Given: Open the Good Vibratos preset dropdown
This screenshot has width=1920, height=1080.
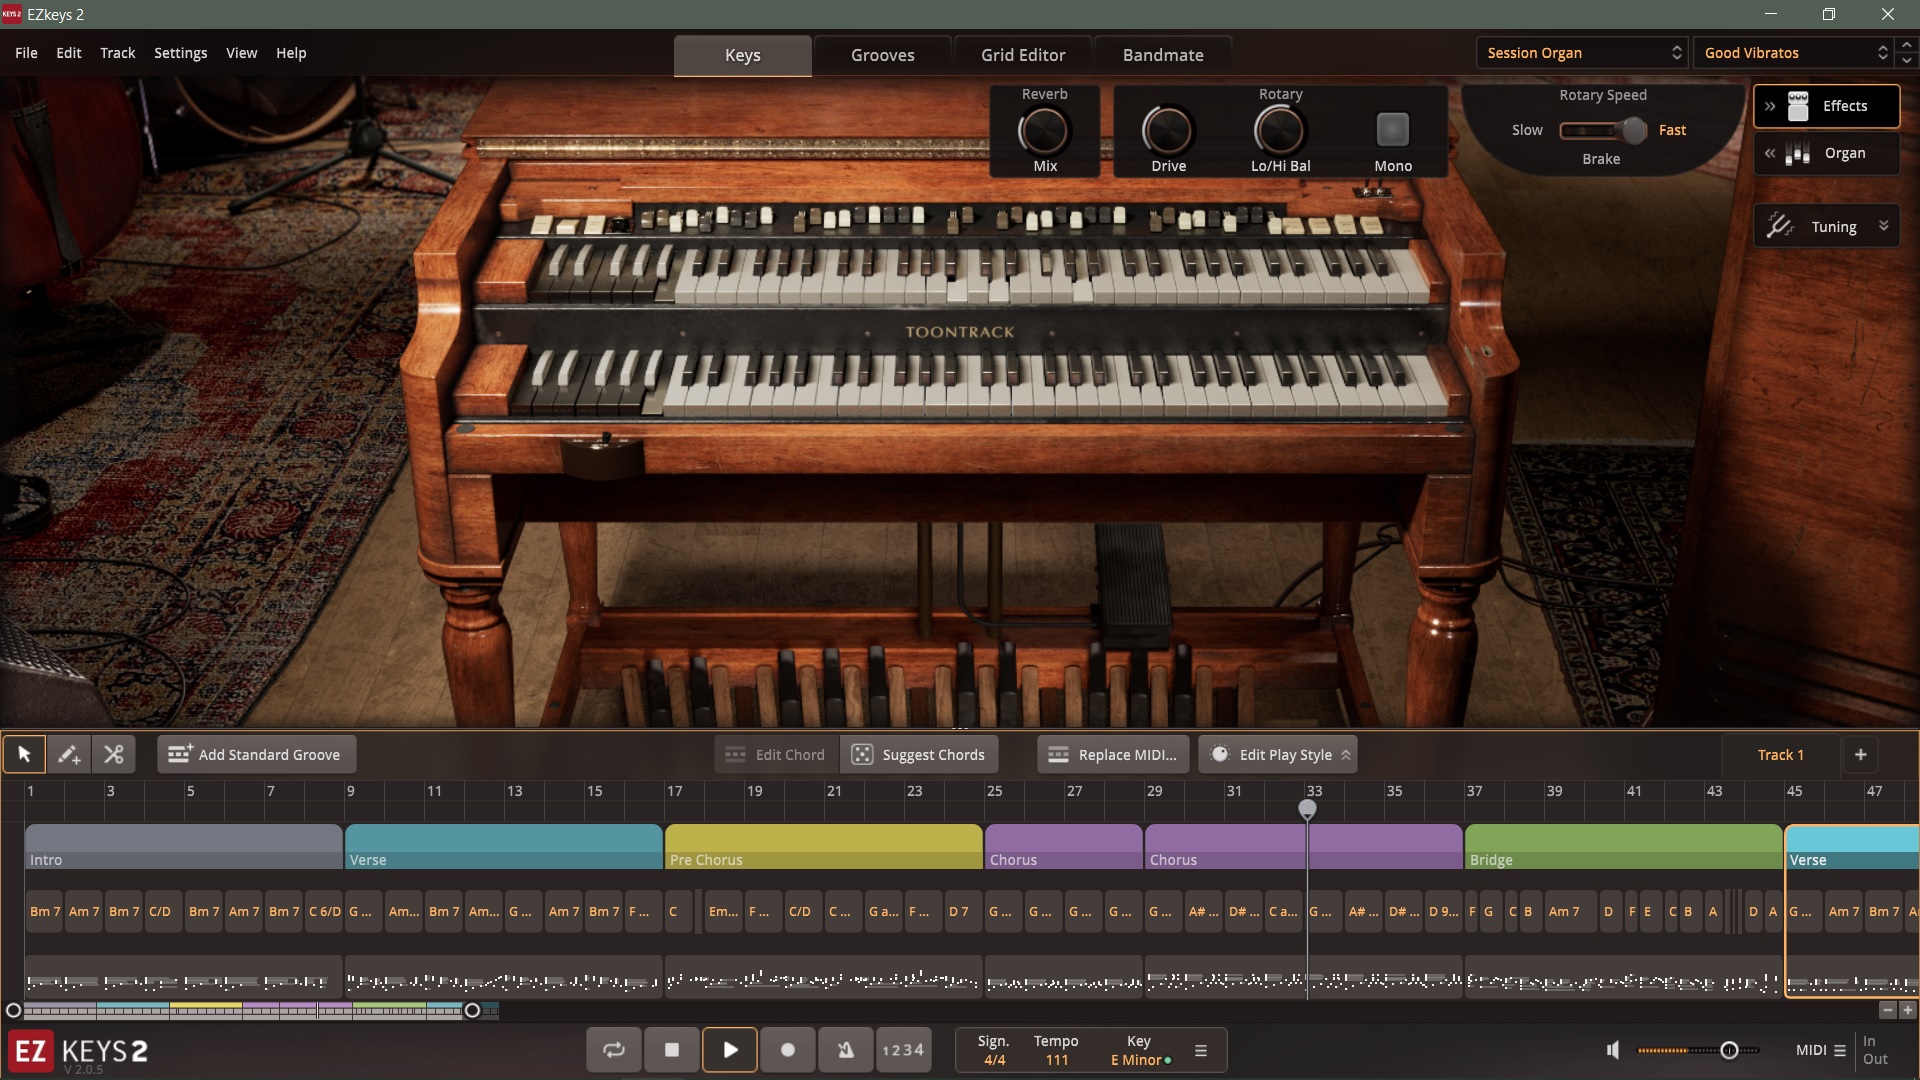Looking at the screenshot, I should (1793, 53).
